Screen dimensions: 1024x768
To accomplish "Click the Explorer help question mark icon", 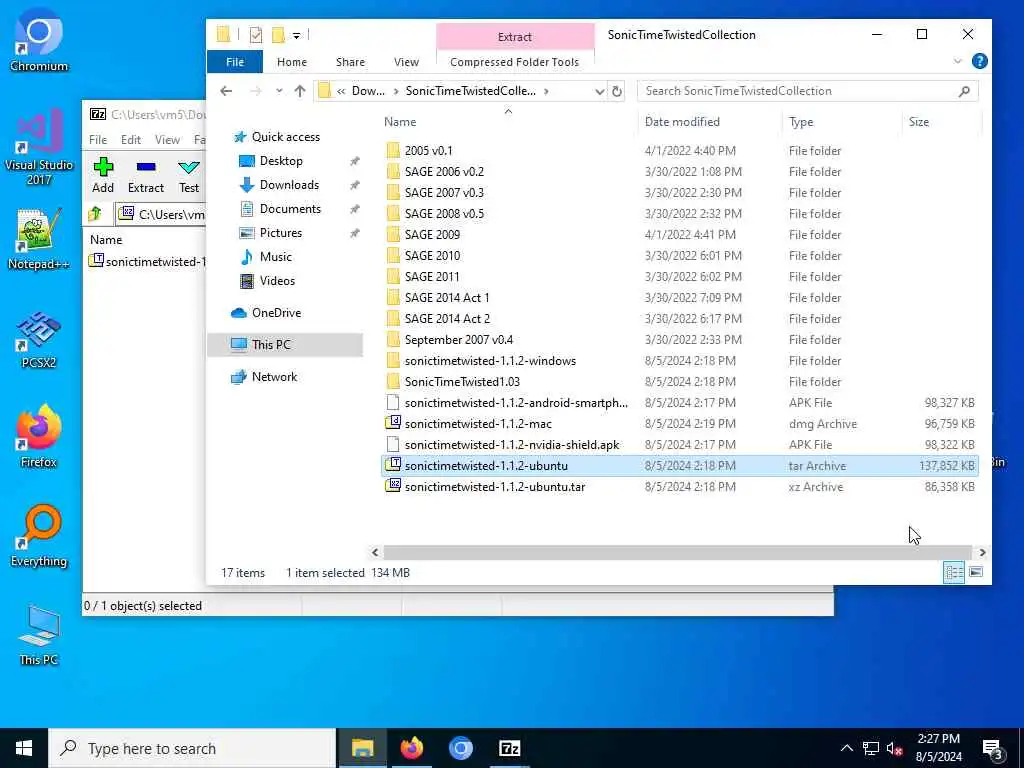I will tap(979, 61).
